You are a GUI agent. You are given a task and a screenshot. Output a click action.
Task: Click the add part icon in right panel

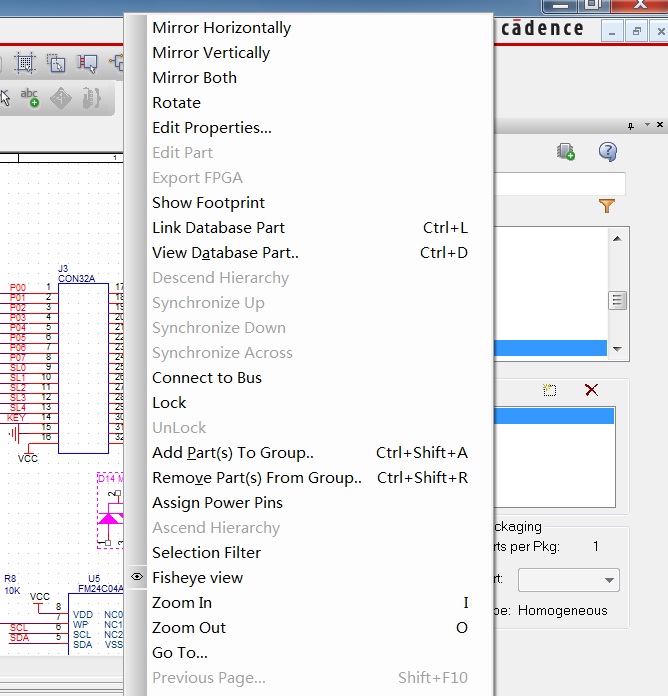pyautogui.click(x=566, y=152)
